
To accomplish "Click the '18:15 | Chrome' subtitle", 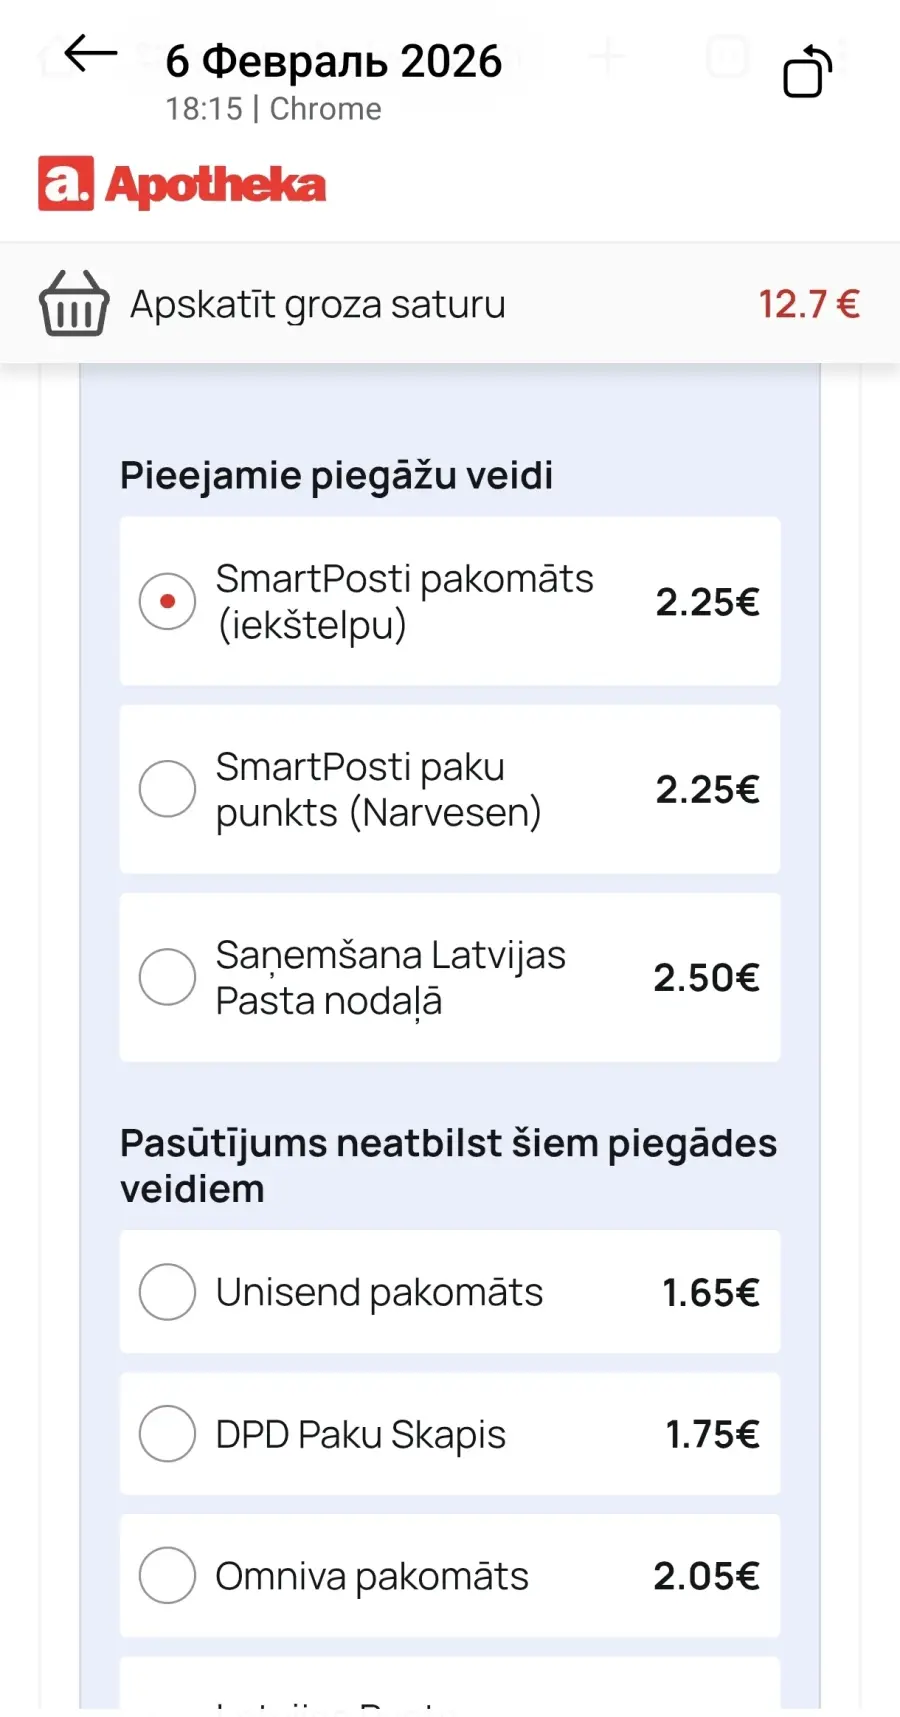I will (x=273, y=109).
